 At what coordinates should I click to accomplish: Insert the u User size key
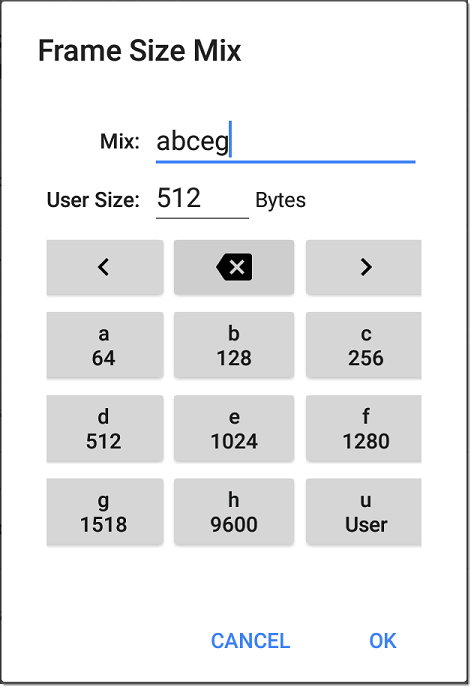364,512
